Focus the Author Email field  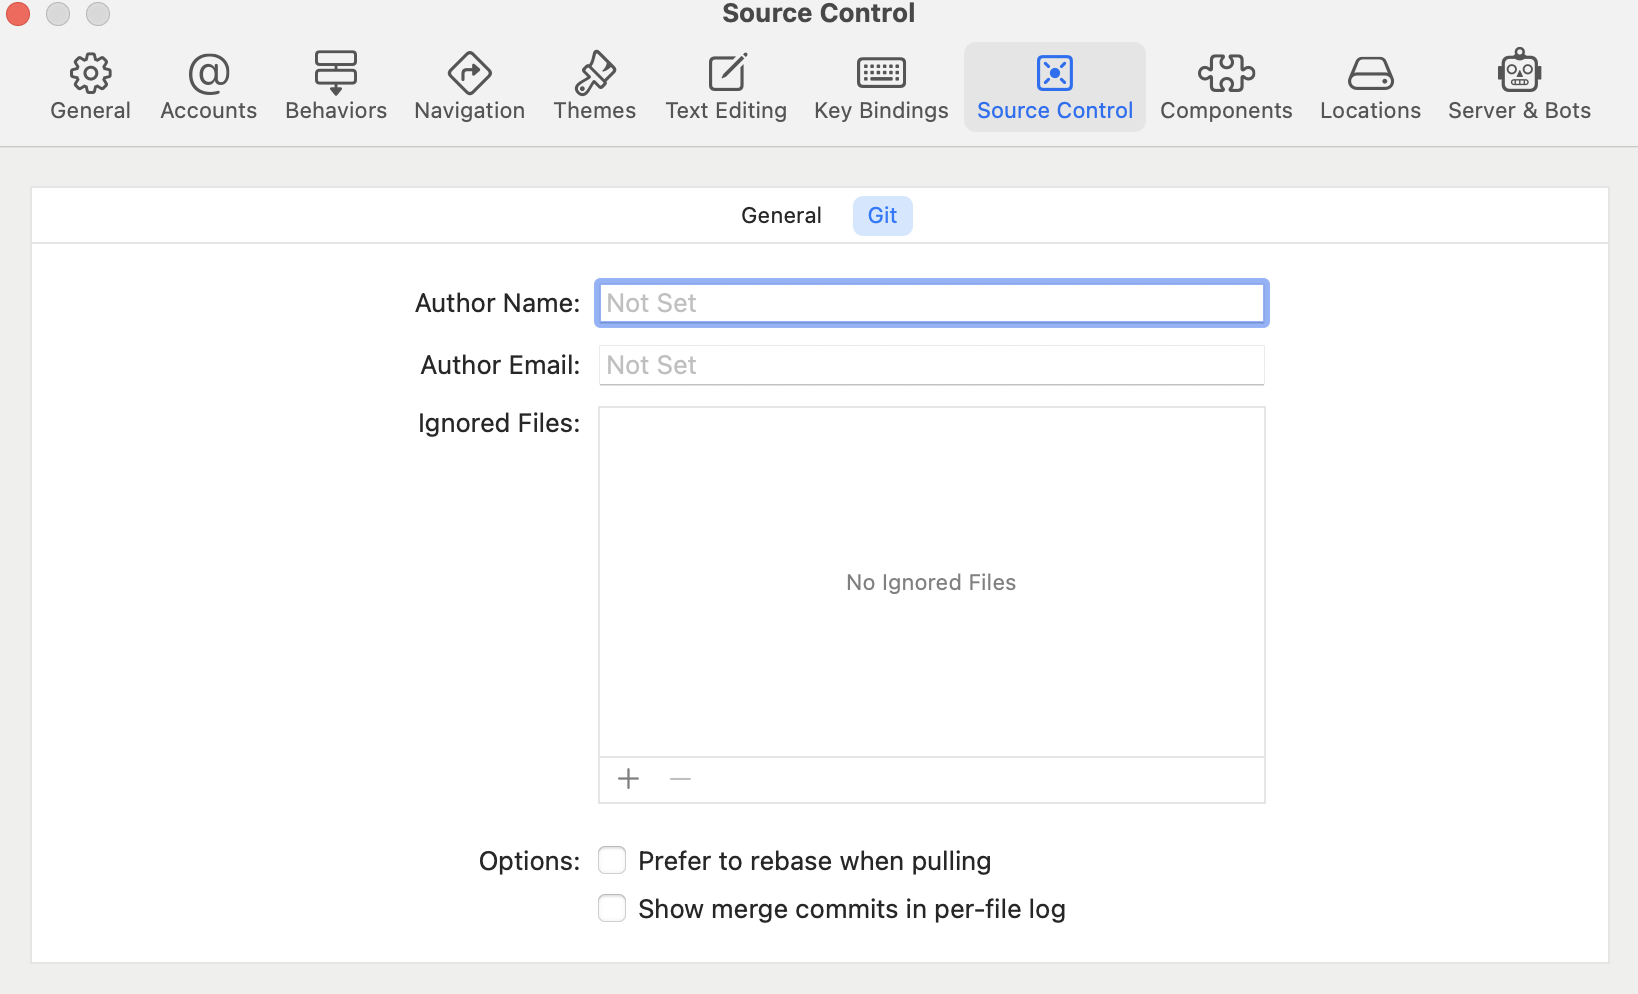[x=932, y=365]
